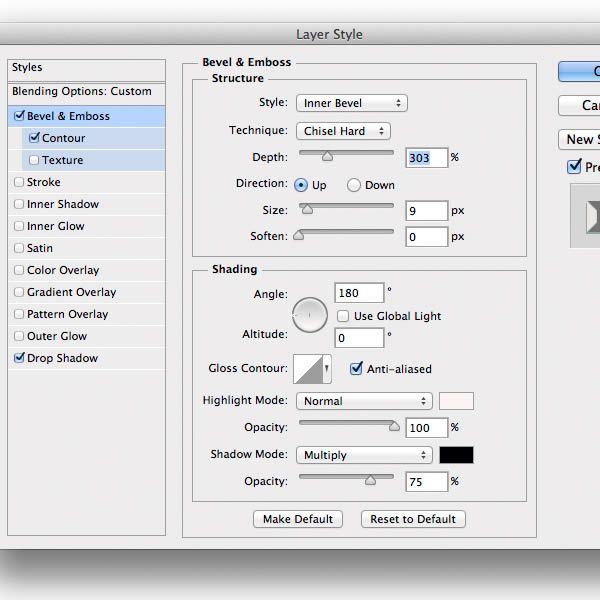Viewport: 600px width, 600px height.
Task: Click the Soften field showing 0
Action: tap(427, 236)
